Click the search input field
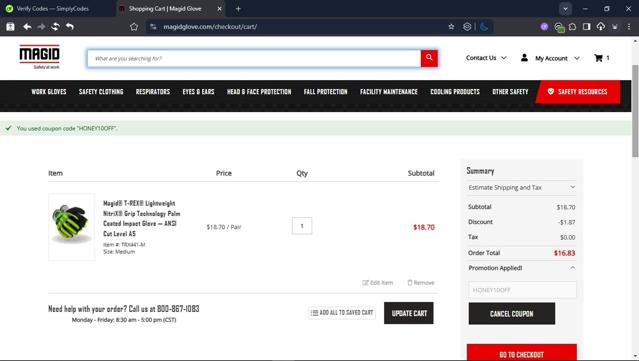Viewport: 639px width, 361px height. pyautogui.click(x=254, y=59)
